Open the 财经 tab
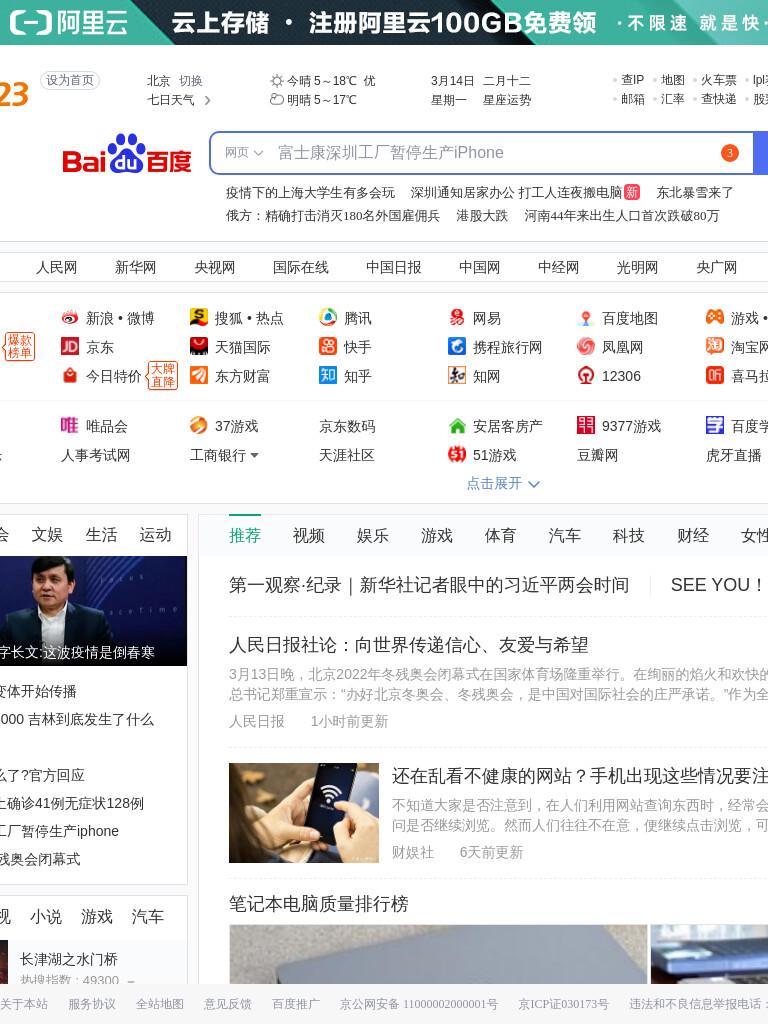Viewport: 768px width, 1024px height. pos(693,536)
